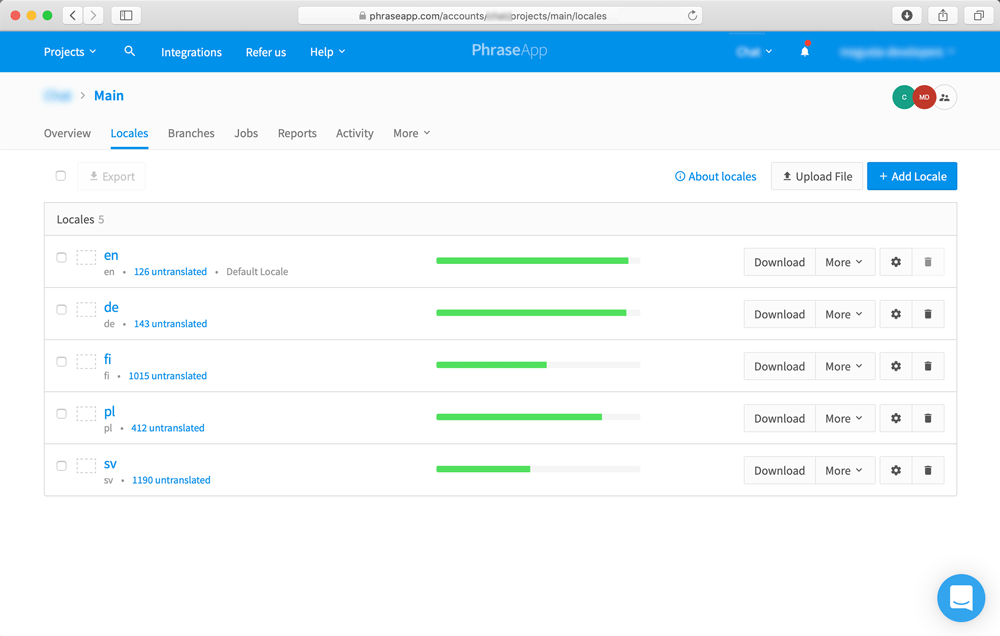Select the Locales tab

pyautogui.click(x=129, y=133)
